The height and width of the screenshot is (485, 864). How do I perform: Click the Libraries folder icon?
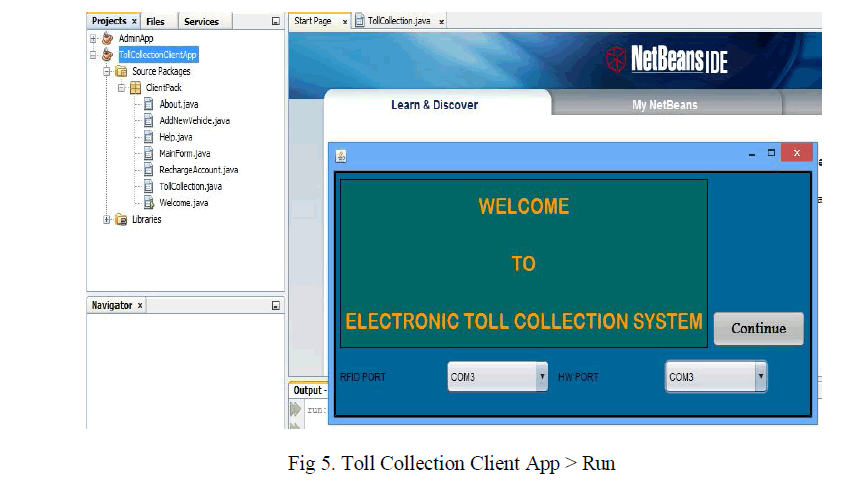coord(121,220)
